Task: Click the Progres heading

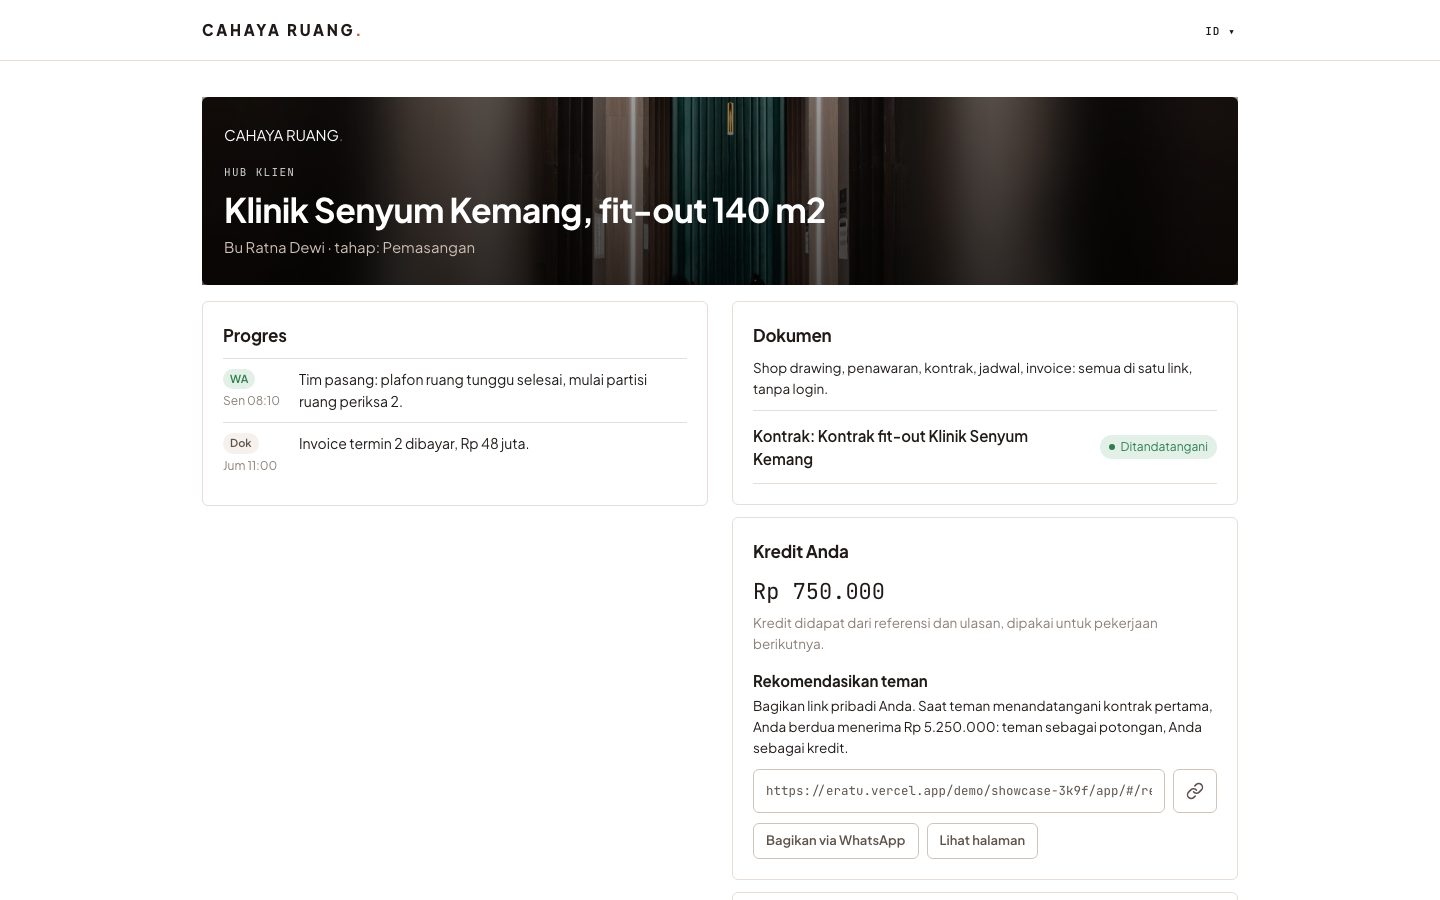Action: pos(255,336)
